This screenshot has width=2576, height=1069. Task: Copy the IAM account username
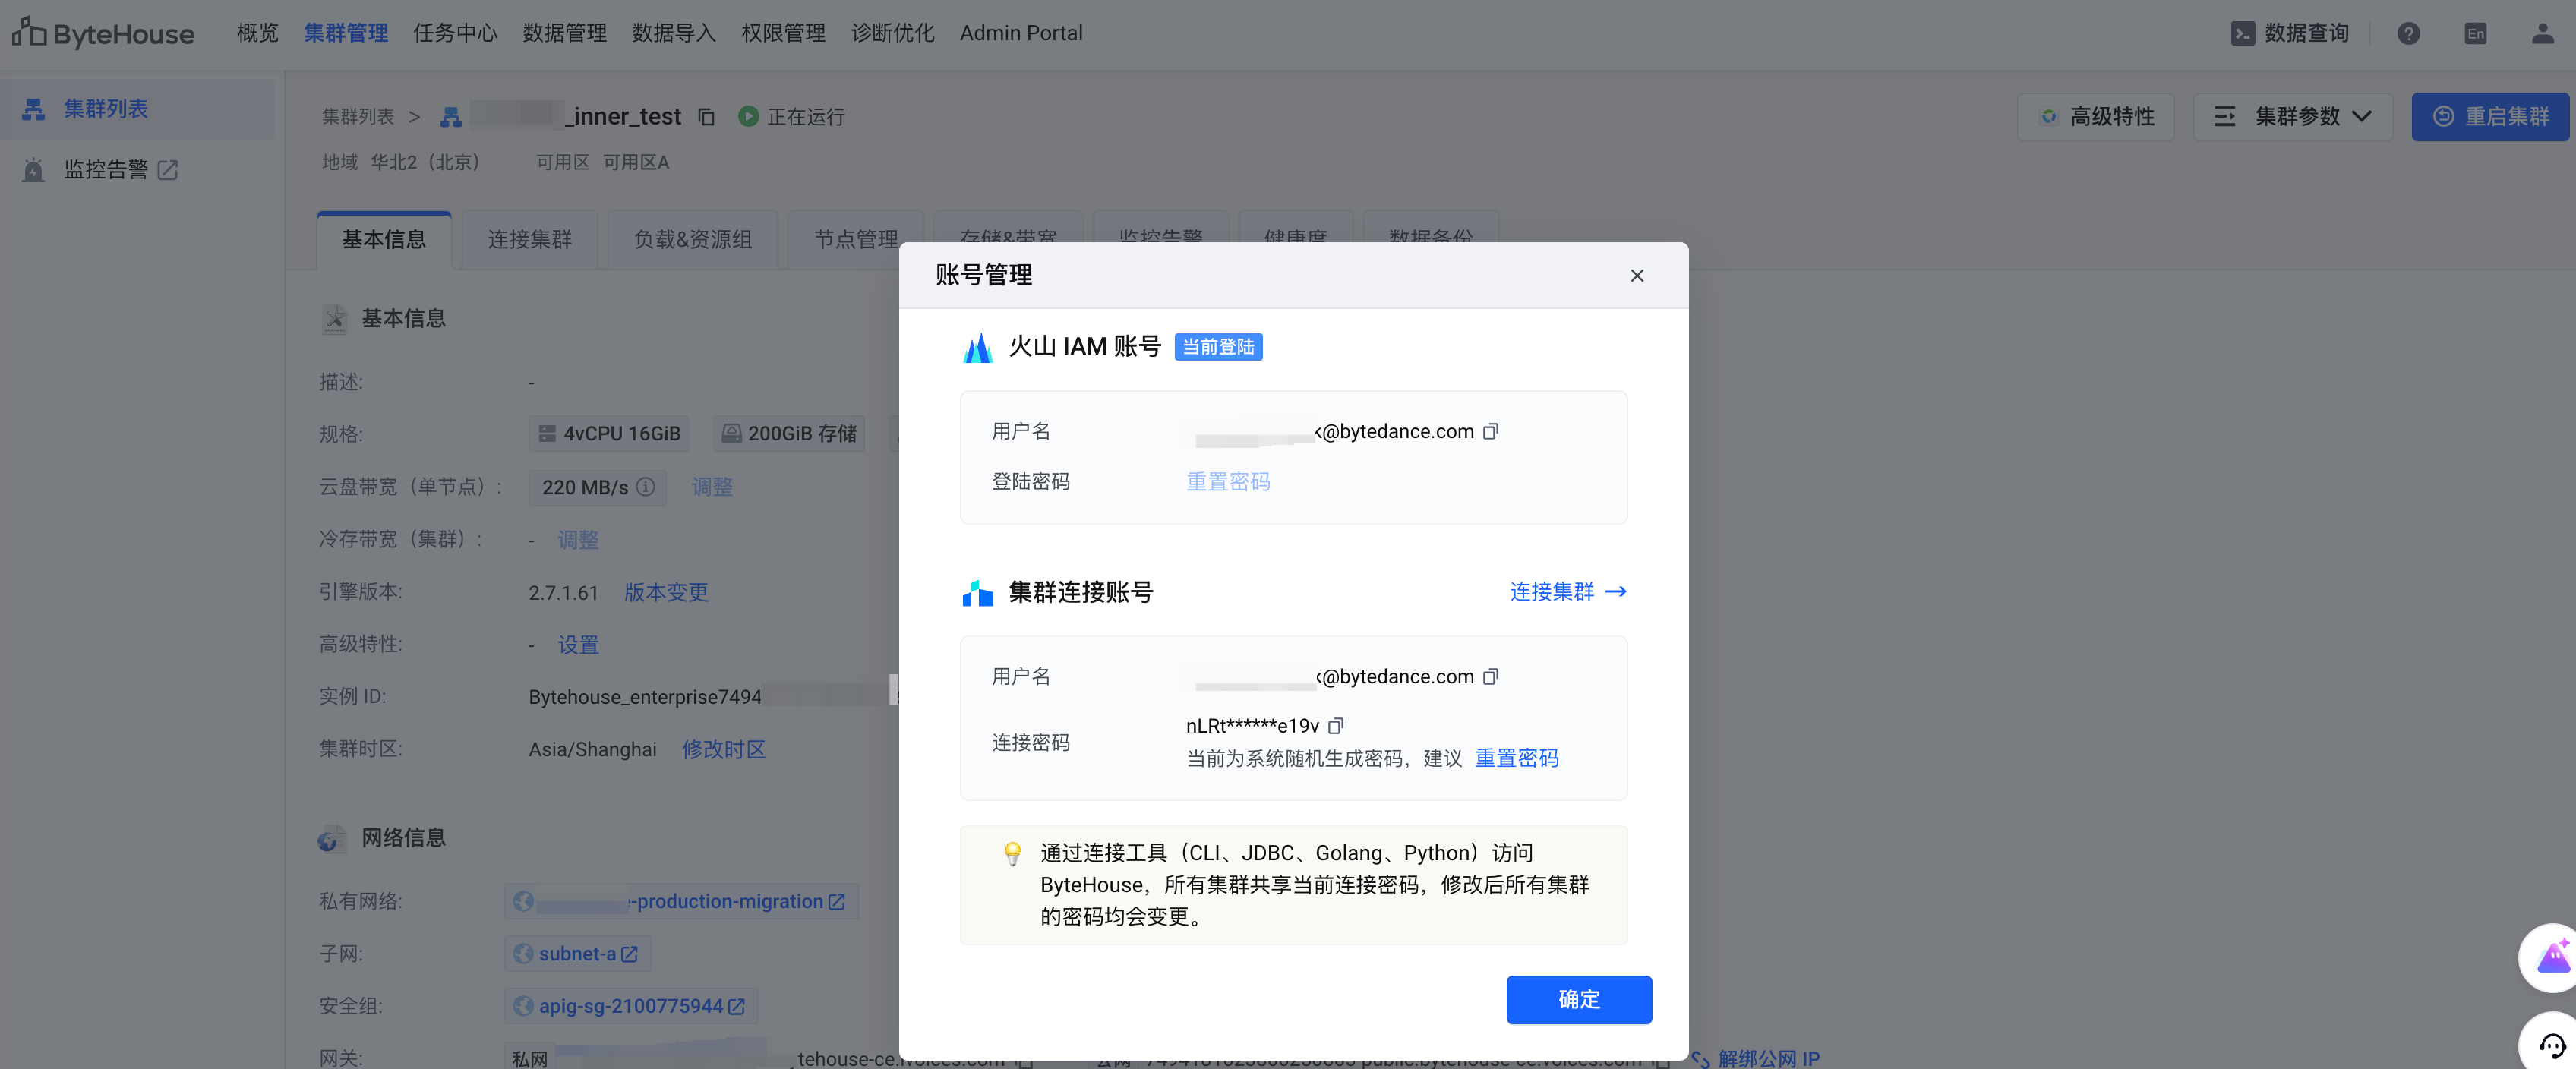point(1490,431)
